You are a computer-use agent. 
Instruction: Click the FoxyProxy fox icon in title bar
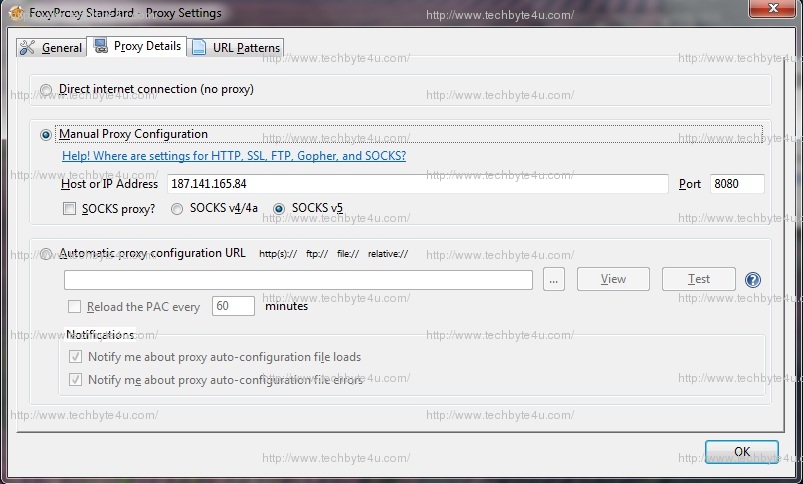[x=16, y=13]
